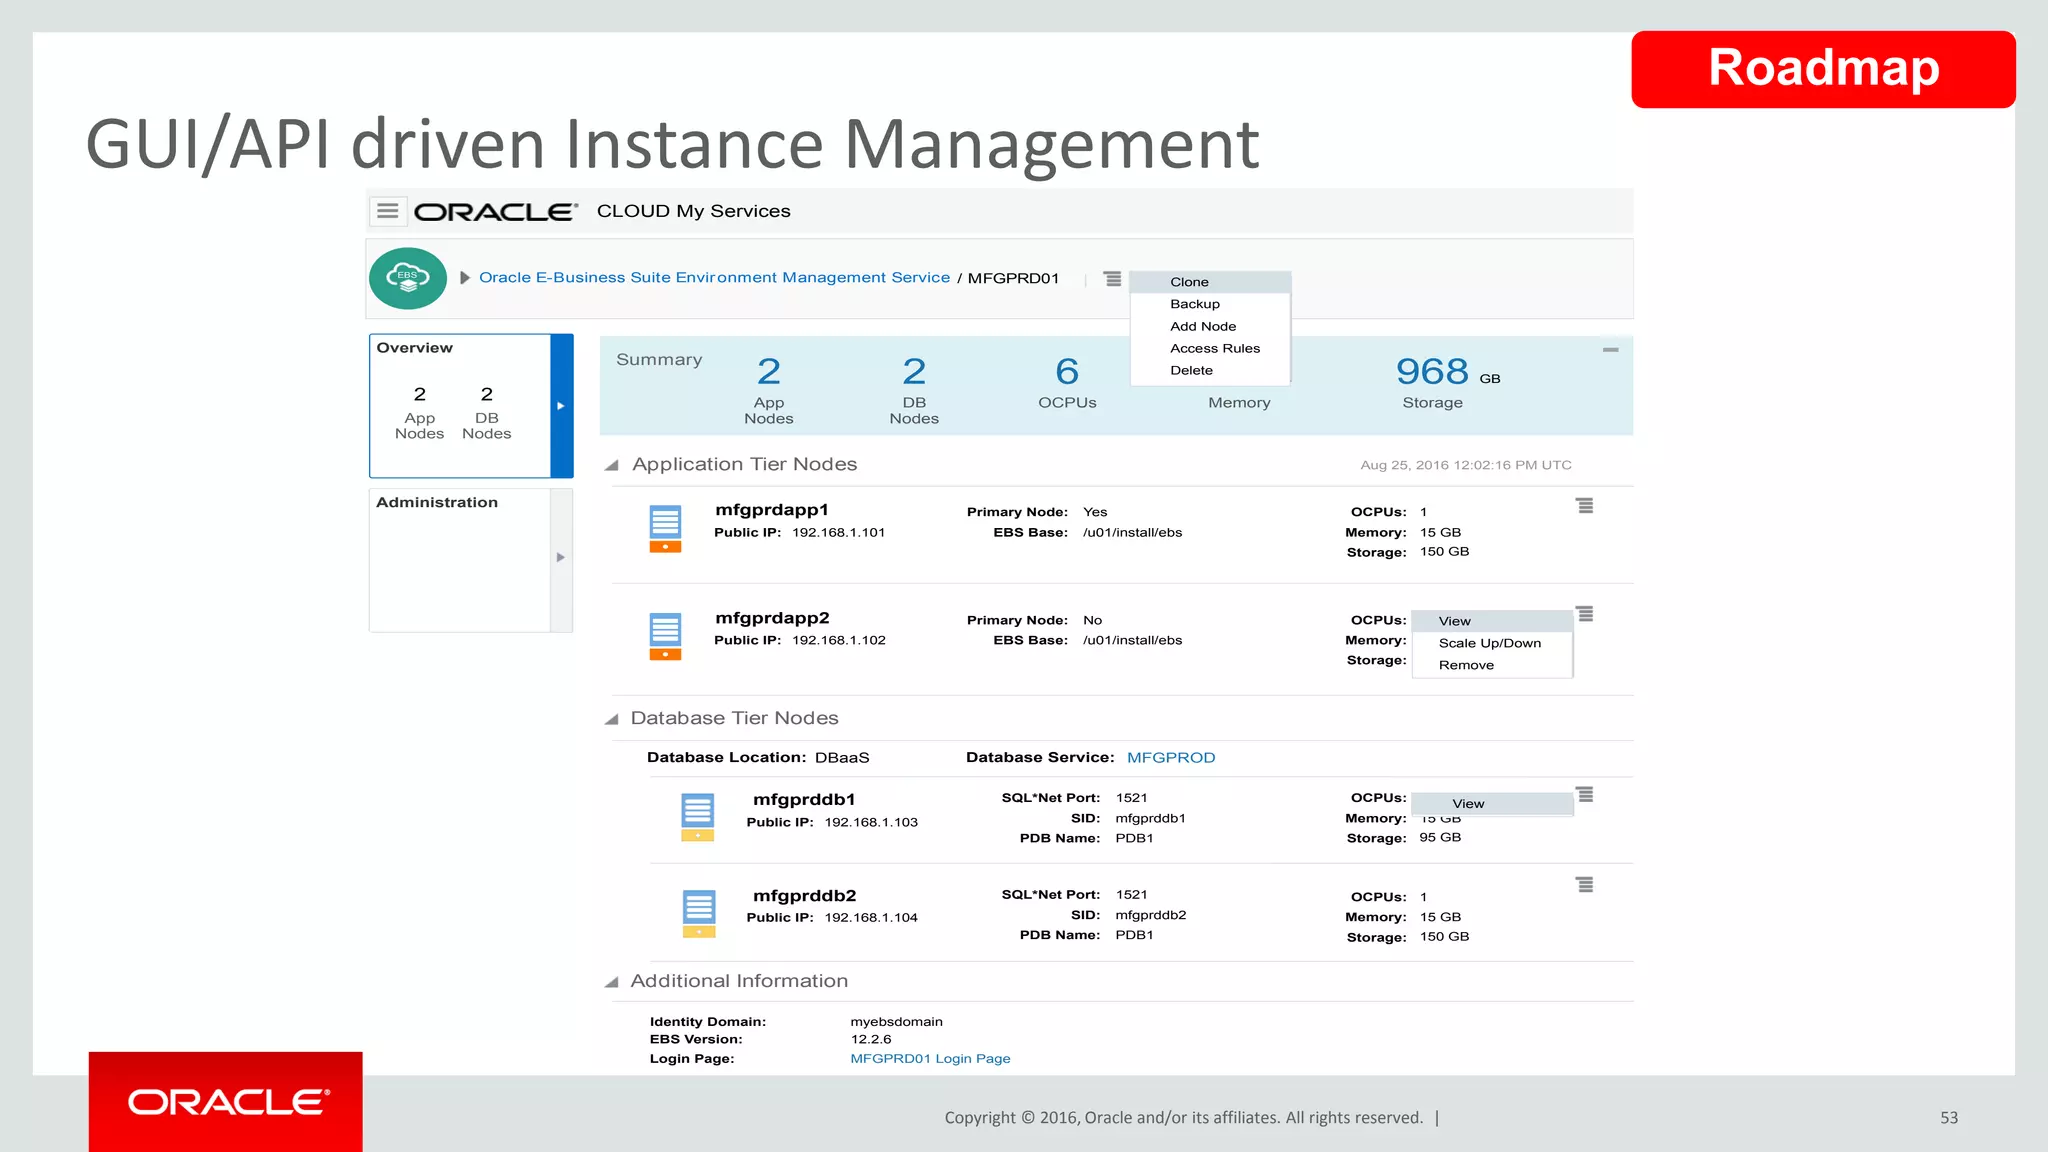Expand the Overview panel arrow
Viewport: 2048px width, 1152px height.
pyautogui.click(x=561, y=406)
